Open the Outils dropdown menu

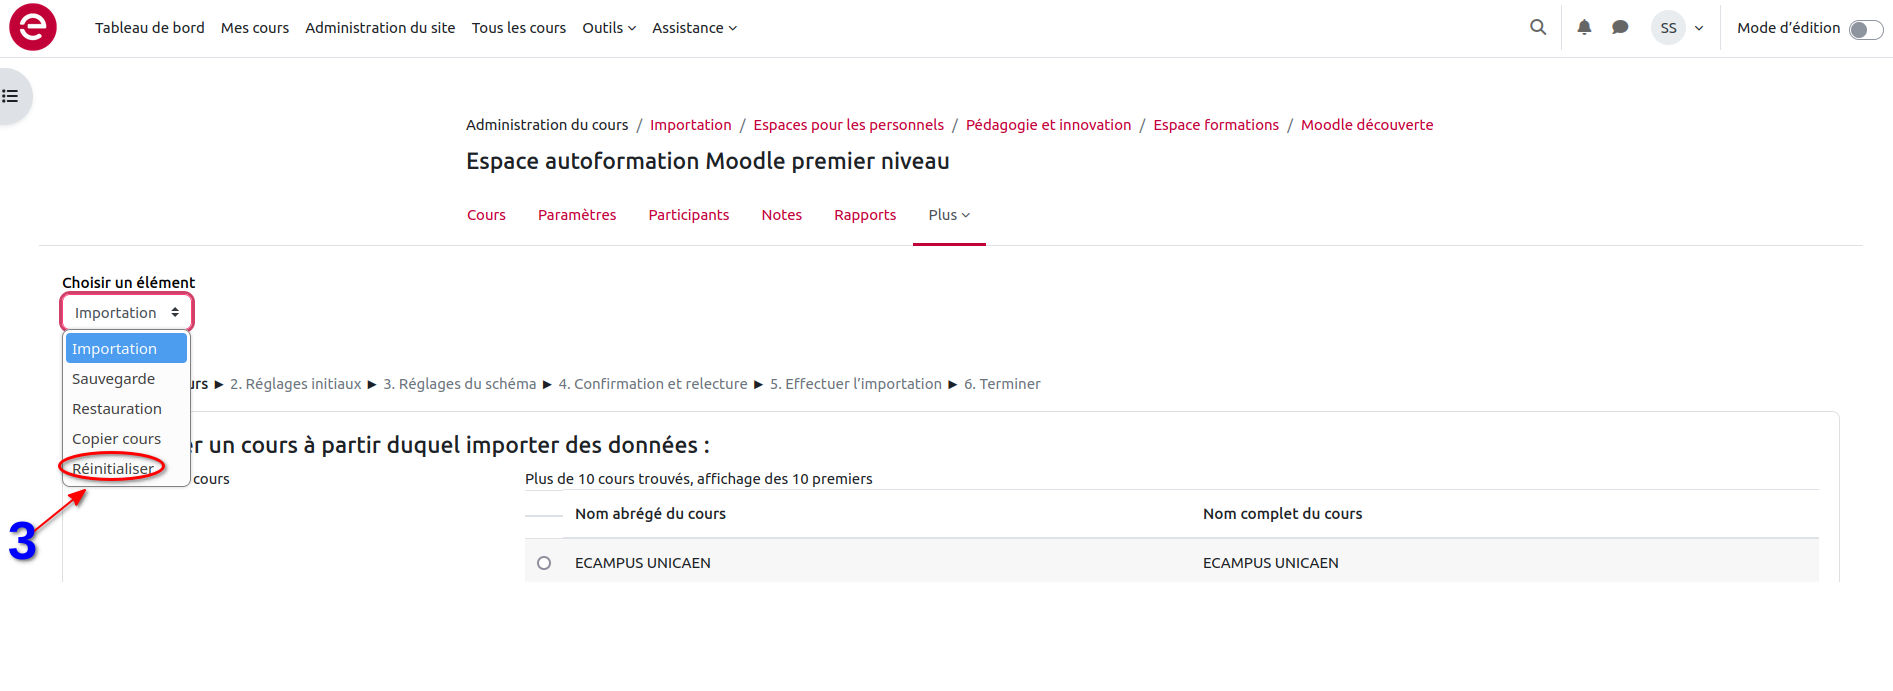tap(608, 28)
